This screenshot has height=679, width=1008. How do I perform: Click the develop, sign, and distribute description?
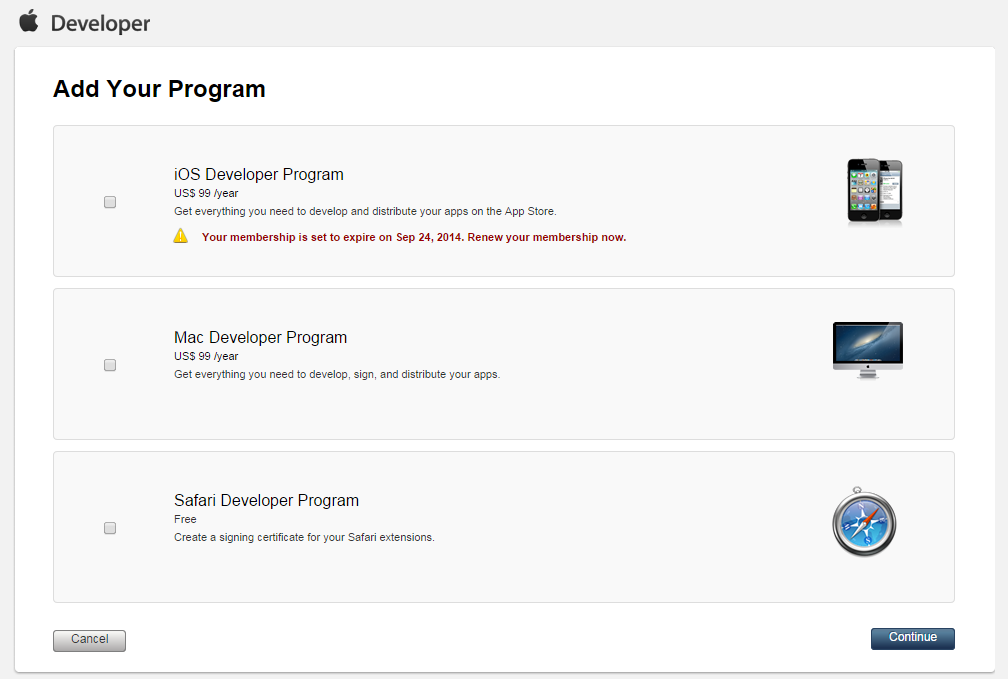pos(337,374)
